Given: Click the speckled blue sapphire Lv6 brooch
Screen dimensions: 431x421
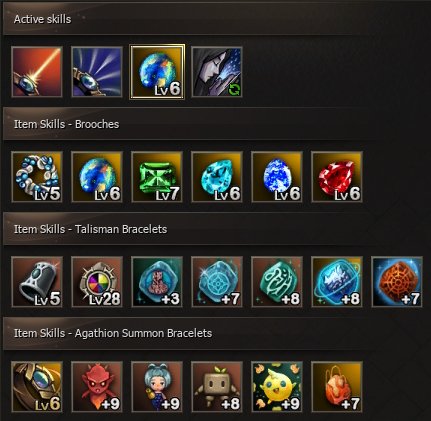Looking at the screenshot, I should point(277,177).
